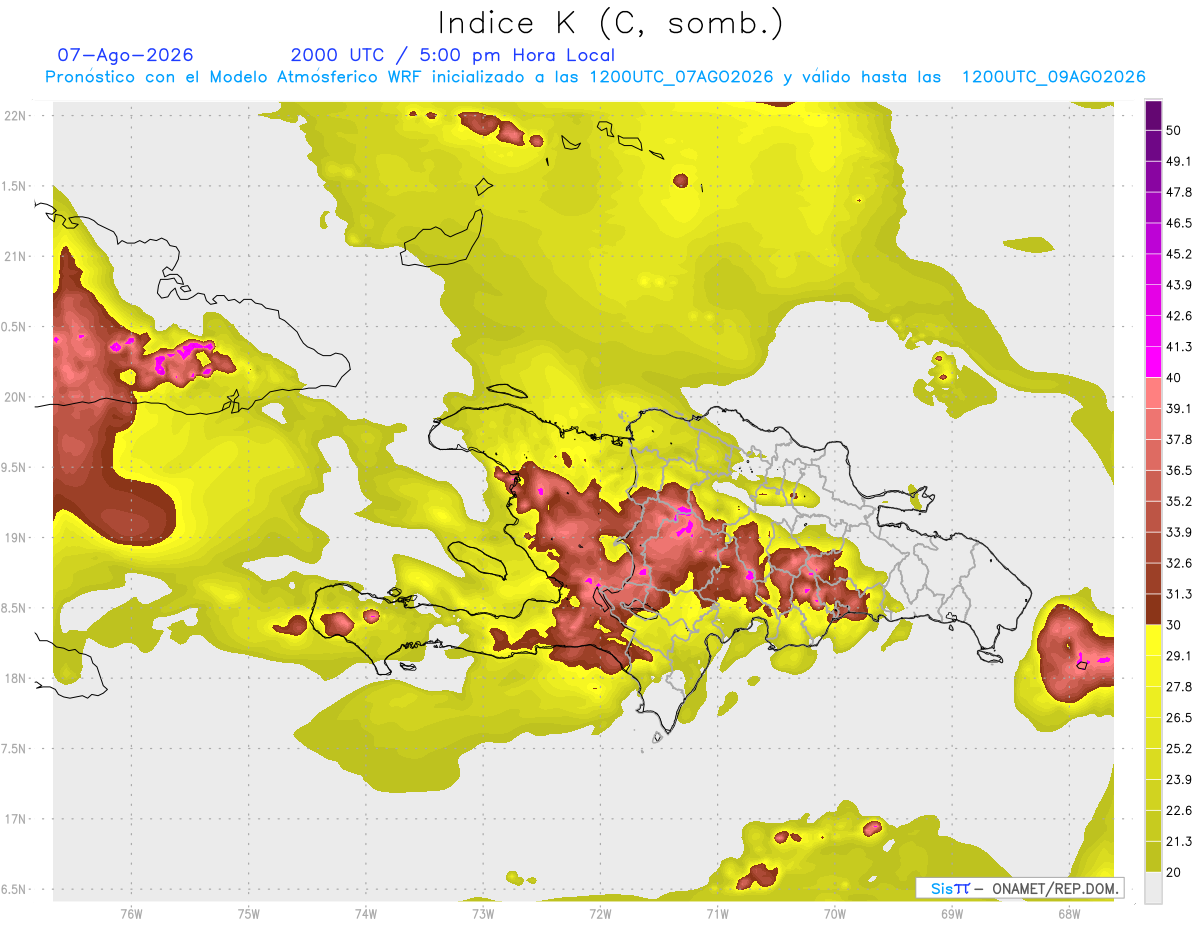
Task: Click the "76W" longitude label
Action: pos(131,914)
